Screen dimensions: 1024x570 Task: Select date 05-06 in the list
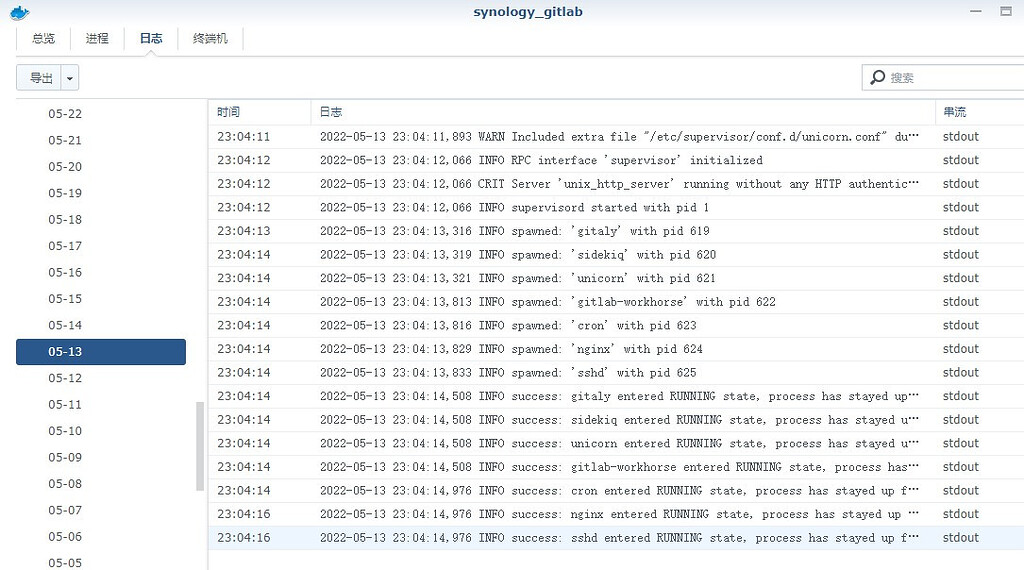tap(101, 537)
